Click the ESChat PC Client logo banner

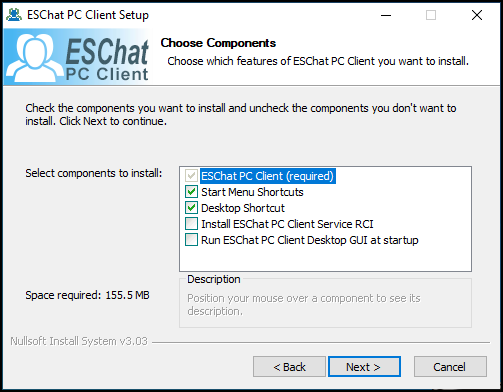[x=77, y=57]
